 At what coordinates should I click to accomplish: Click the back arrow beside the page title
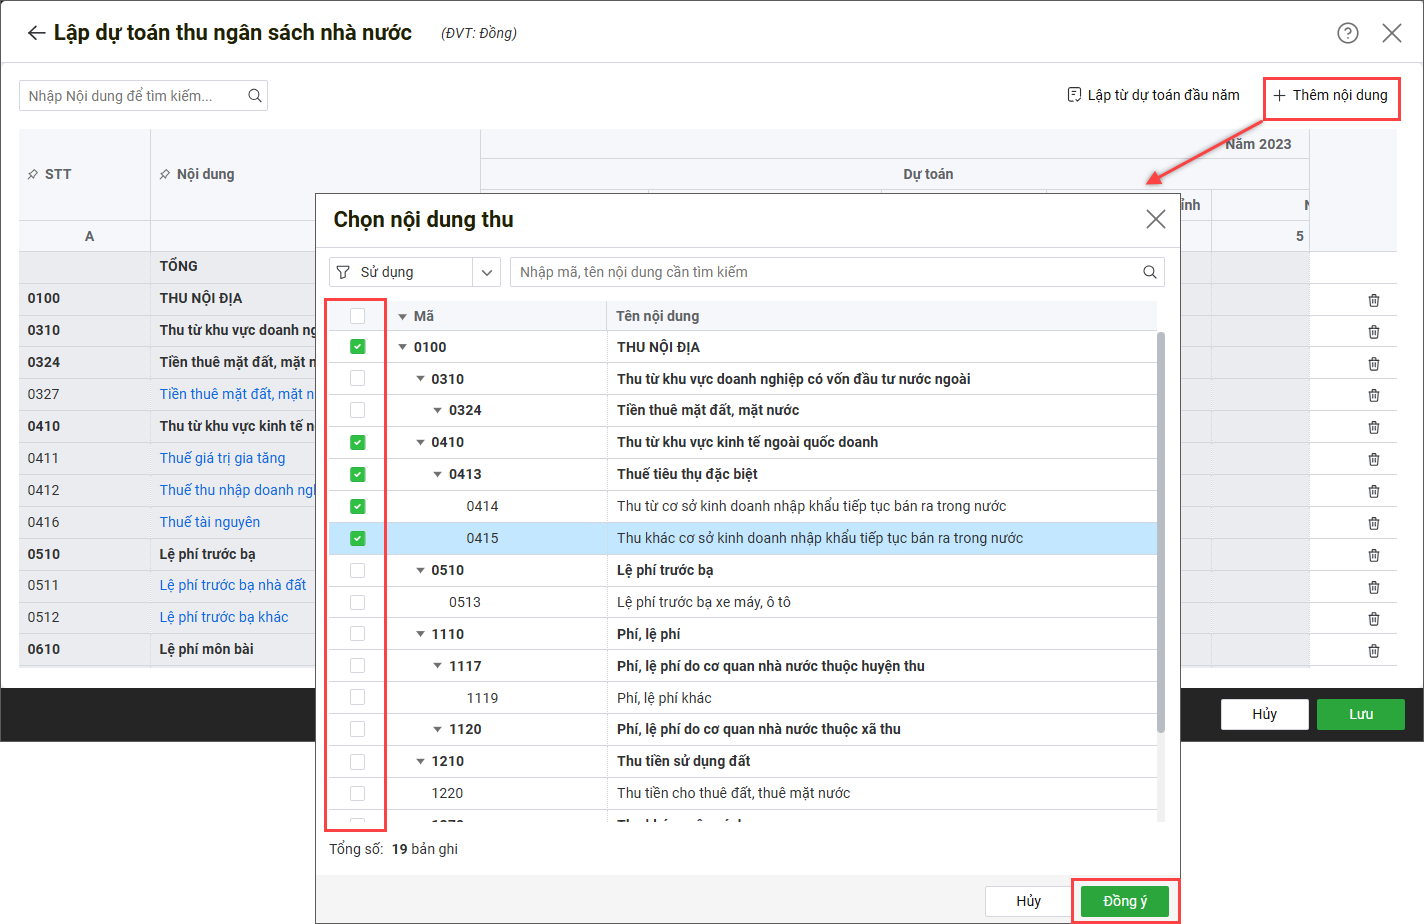point(36,33)
